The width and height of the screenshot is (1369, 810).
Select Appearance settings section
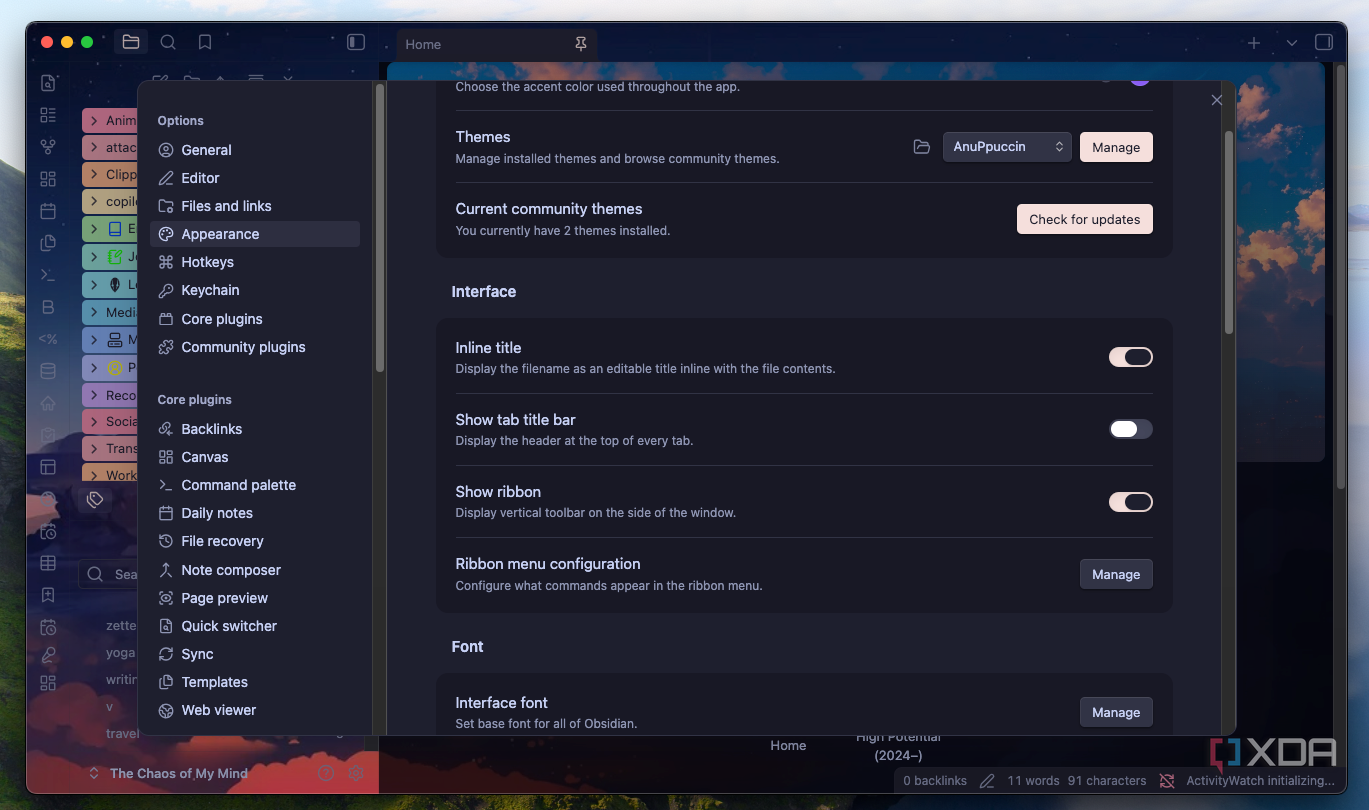[255, 234]
